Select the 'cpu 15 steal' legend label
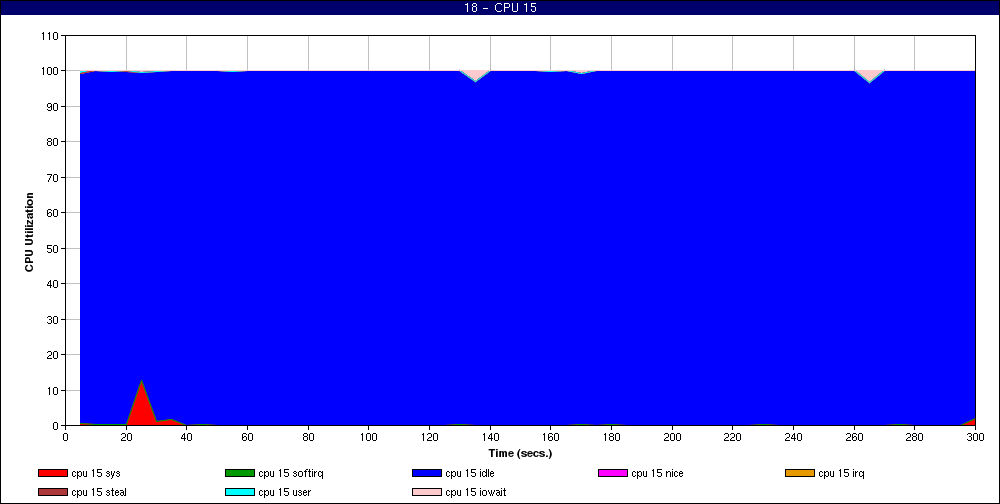Viewport: 1000px width, 504px height. (99, 493)
